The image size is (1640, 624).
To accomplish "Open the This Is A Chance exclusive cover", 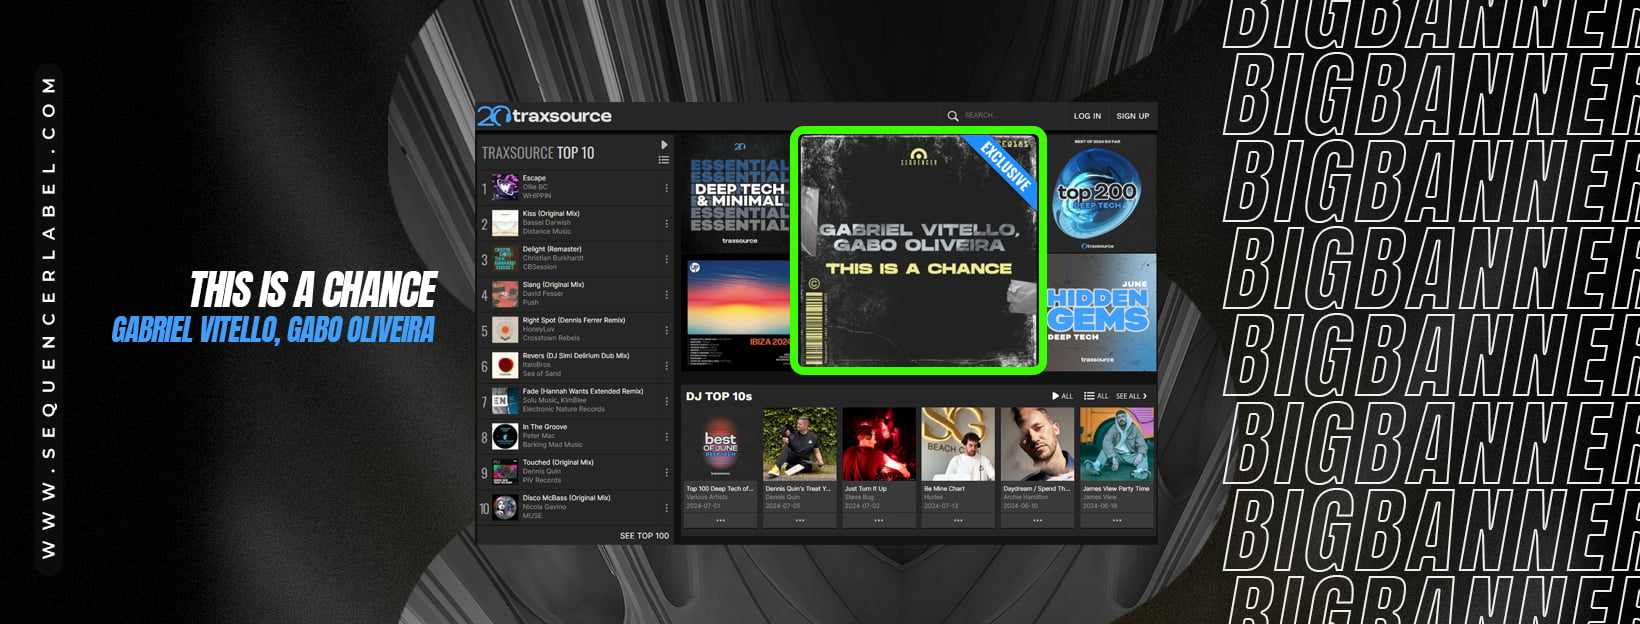I will (x=918, y=251).
